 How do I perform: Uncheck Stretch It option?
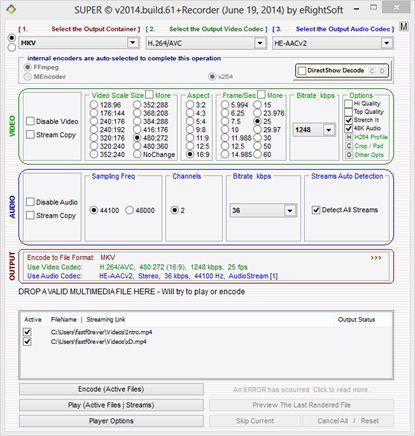(x=349, y=120)
